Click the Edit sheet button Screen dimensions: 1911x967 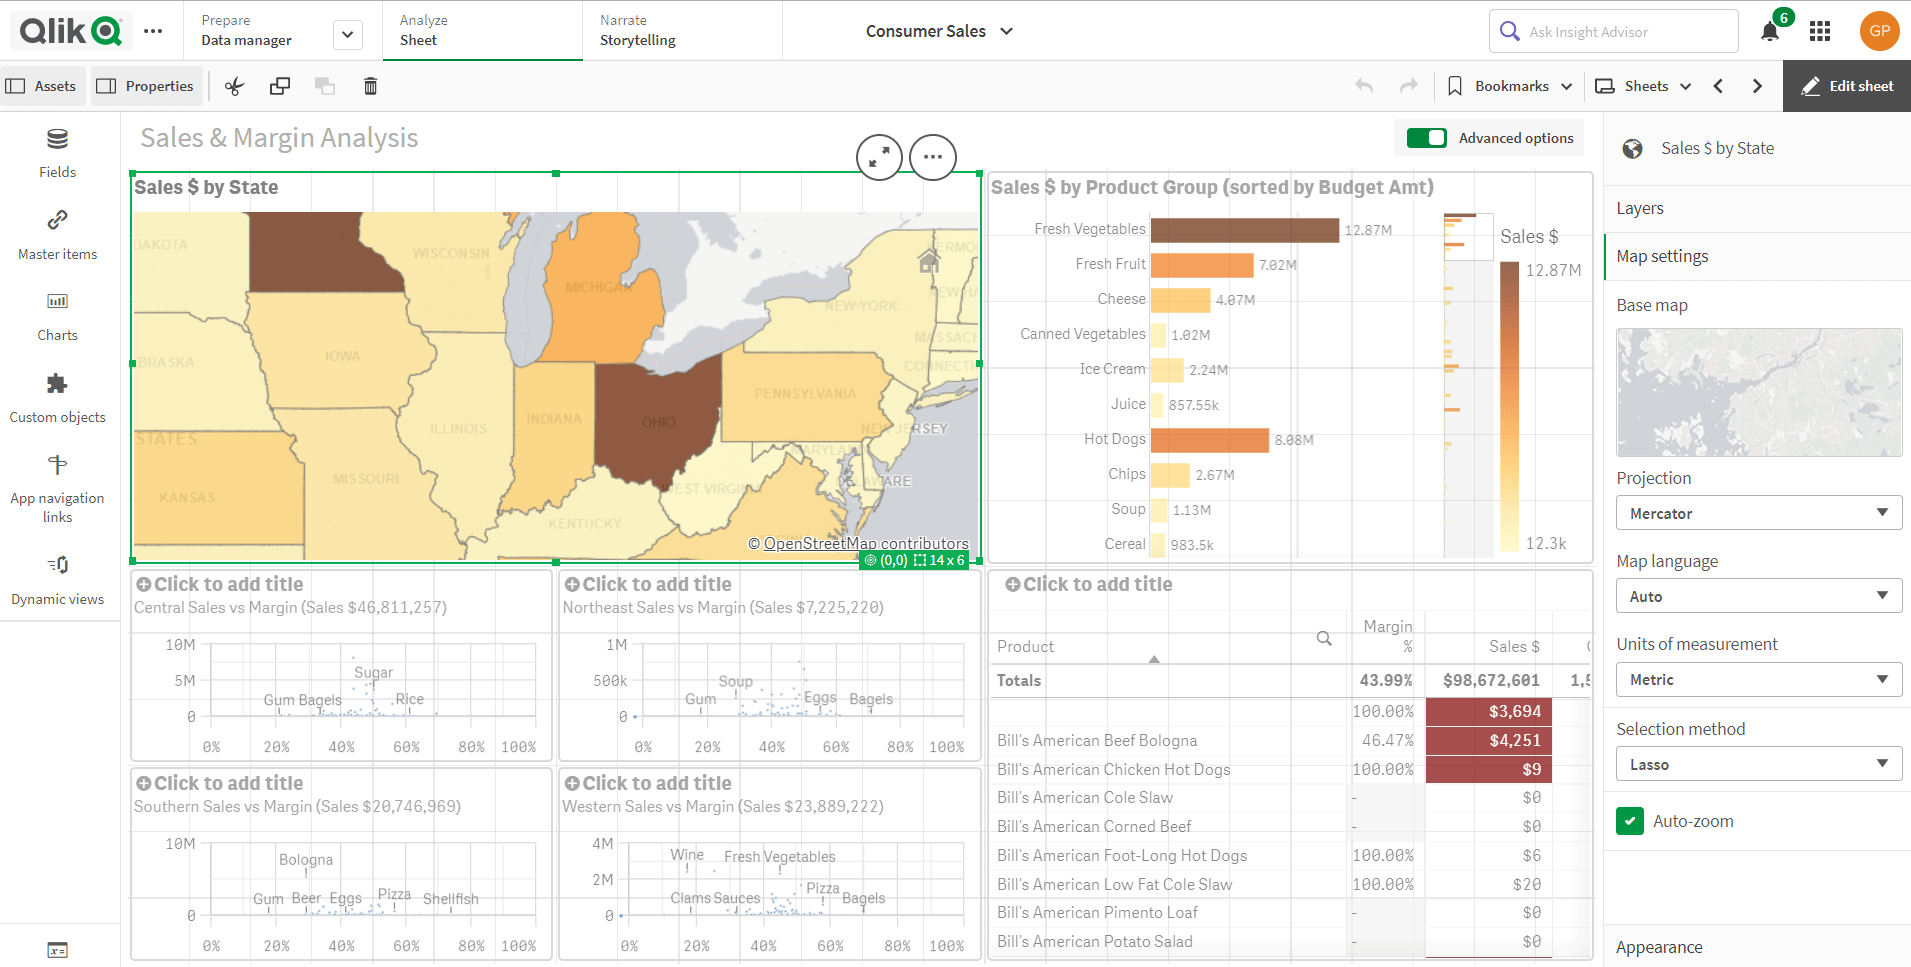pyautogui.click(x=1847, y=86)
